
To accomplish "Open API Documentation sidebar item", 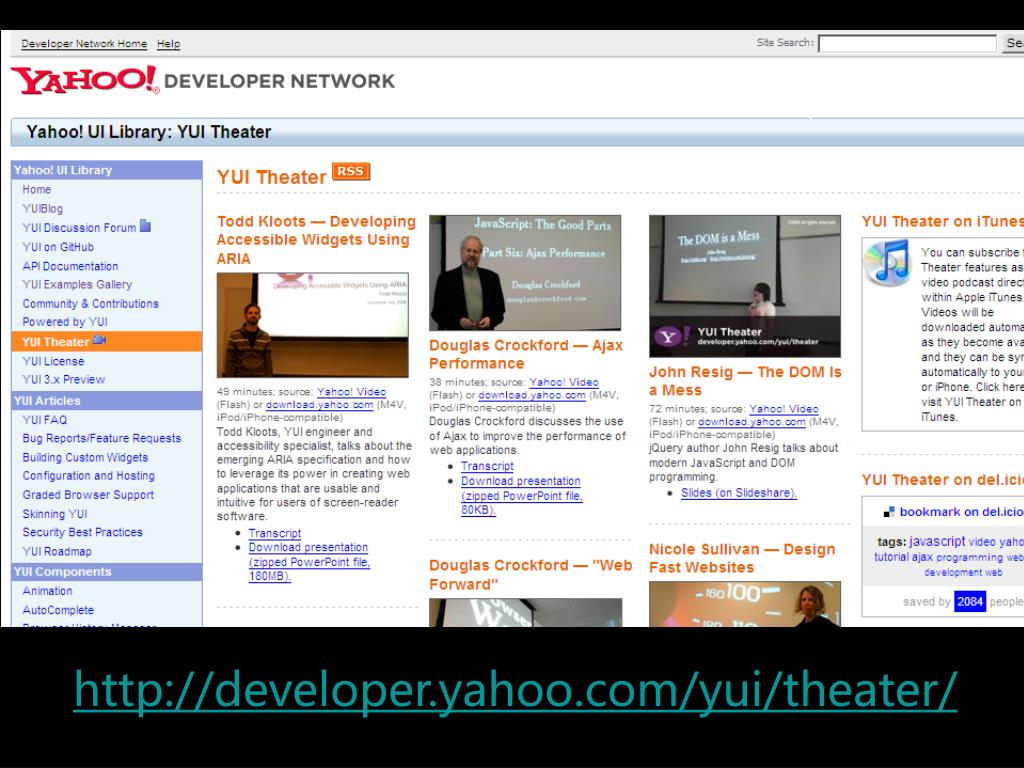I will click(x=71, y=266).
